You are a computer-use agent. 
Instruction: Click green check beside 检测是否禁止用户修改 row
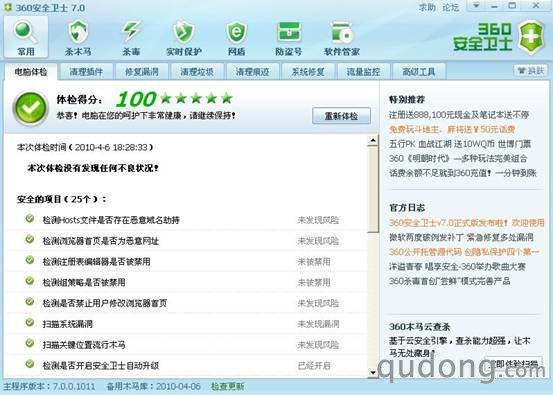30,302
